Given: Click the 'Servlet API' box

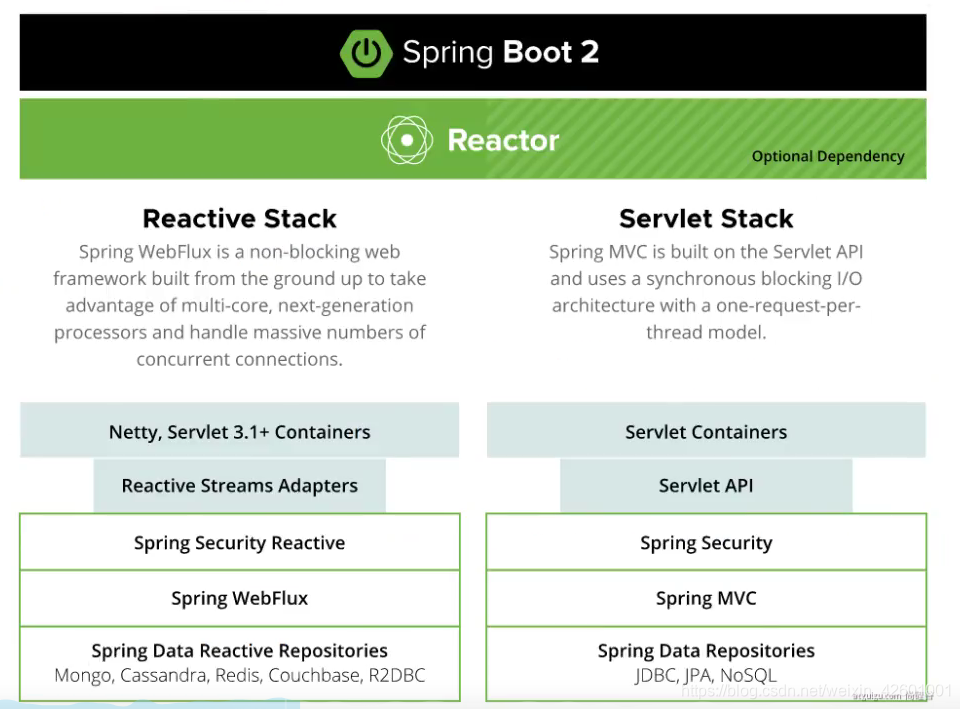Looking at the screenshot, I should coord(706,486).
